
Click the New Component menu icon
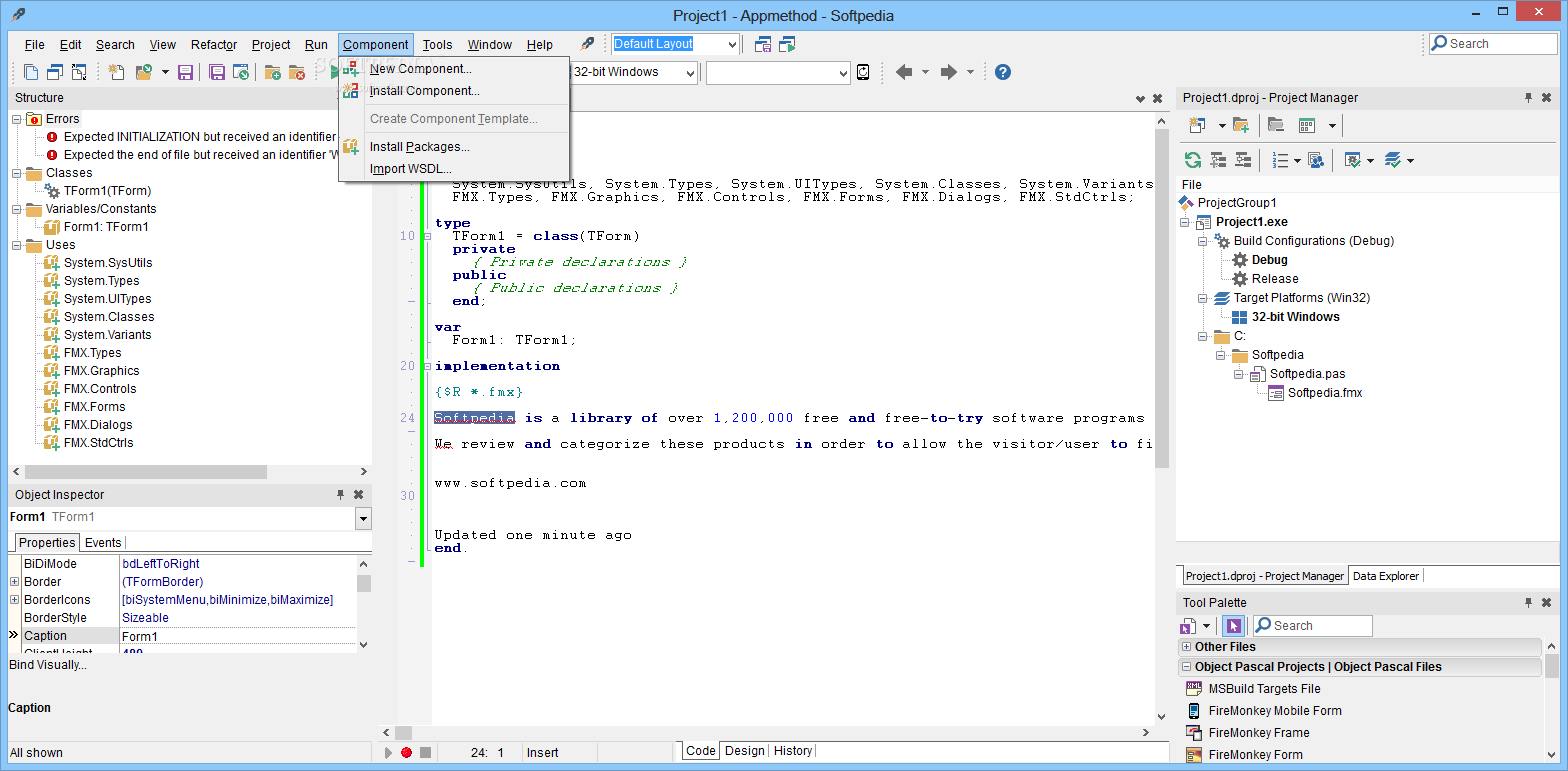tap(351, 69)
